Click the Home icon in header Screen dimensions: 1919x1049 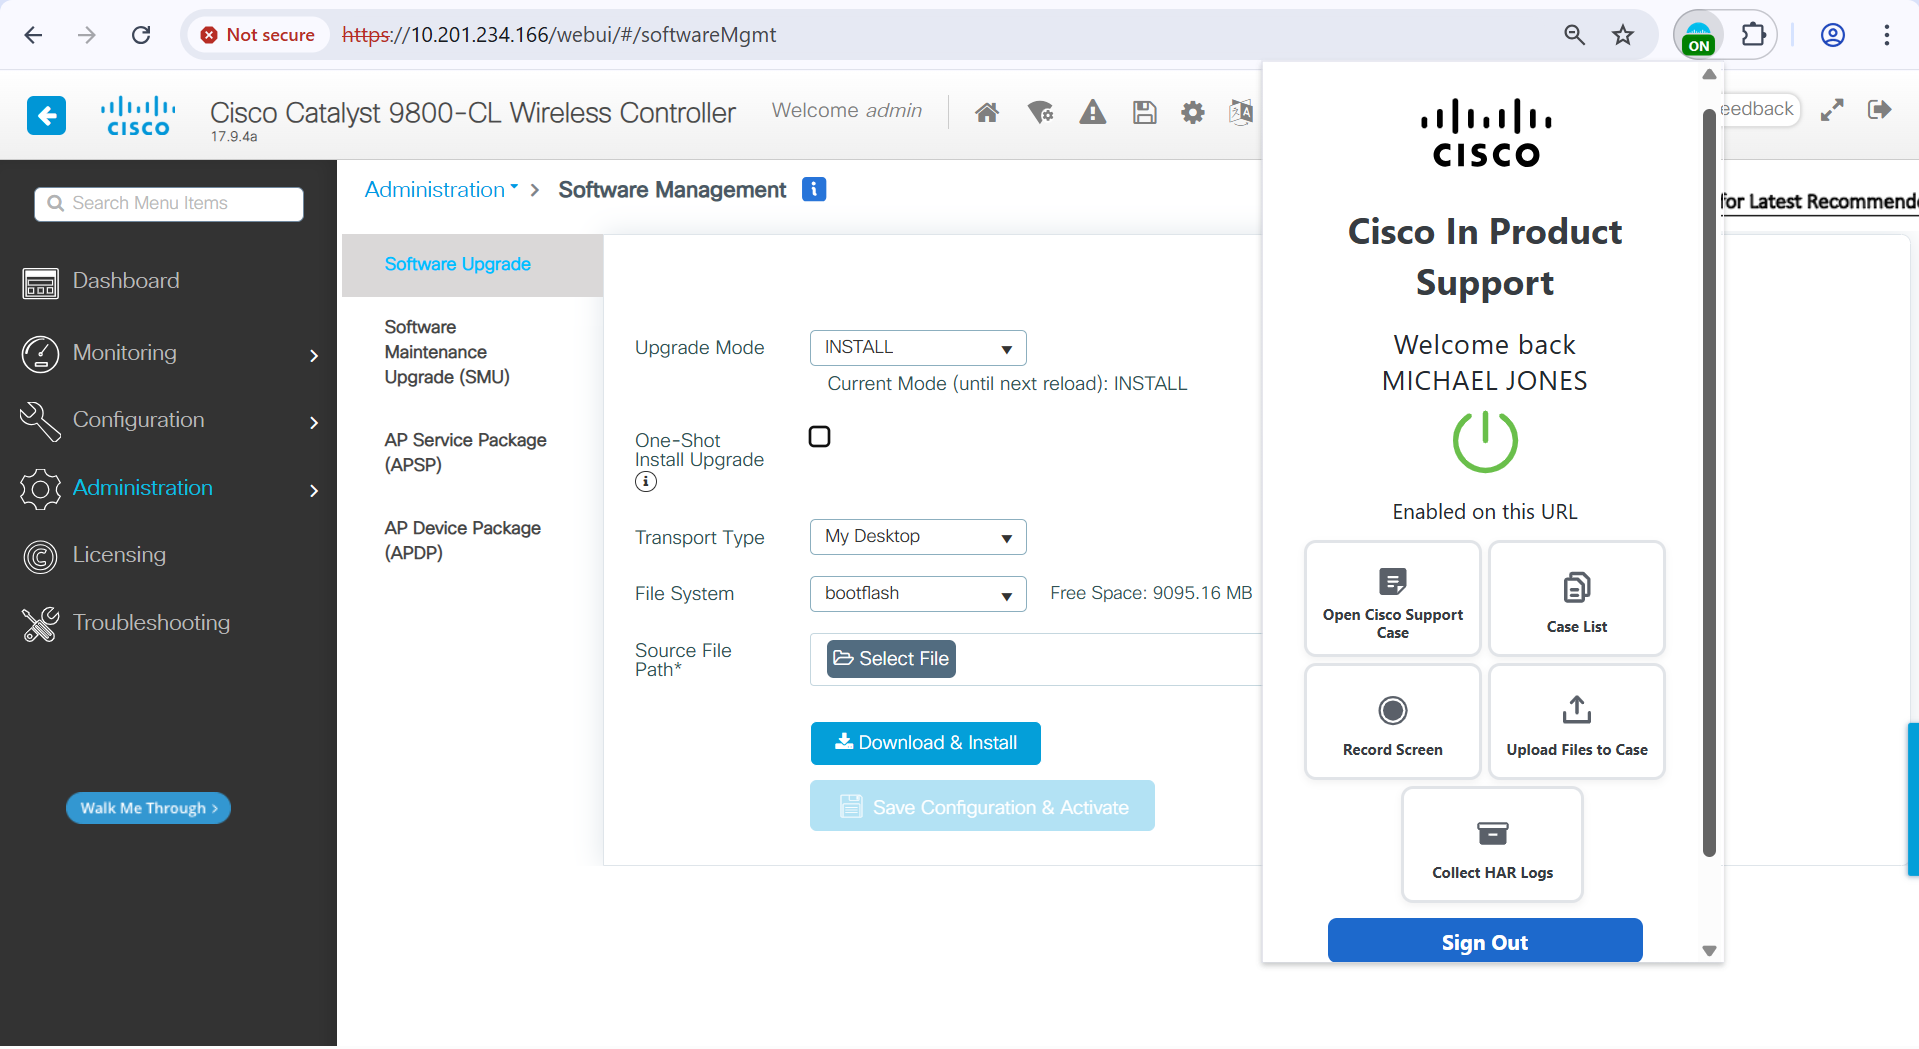click(x=986, y=112)
